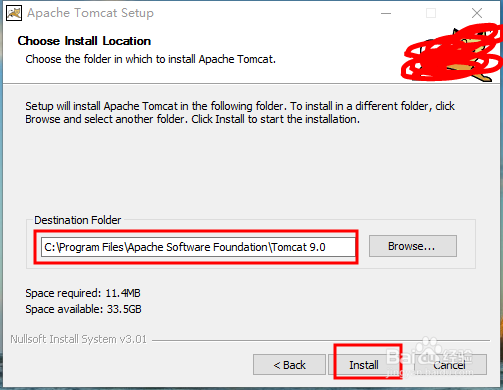Start installation with the Install button

pos(364,365)
